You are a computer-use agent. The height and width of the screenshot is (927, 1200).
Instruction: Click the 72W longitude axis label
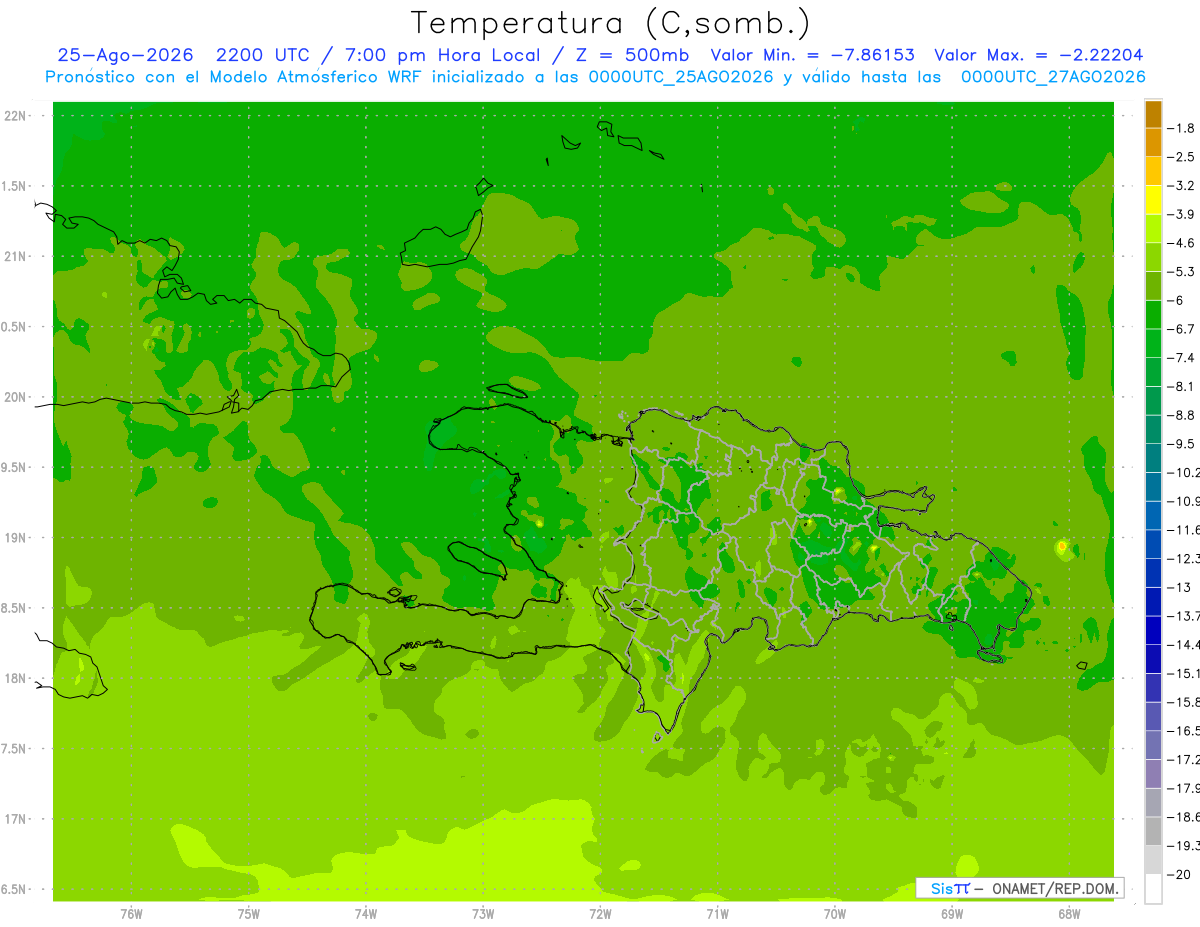600,913
